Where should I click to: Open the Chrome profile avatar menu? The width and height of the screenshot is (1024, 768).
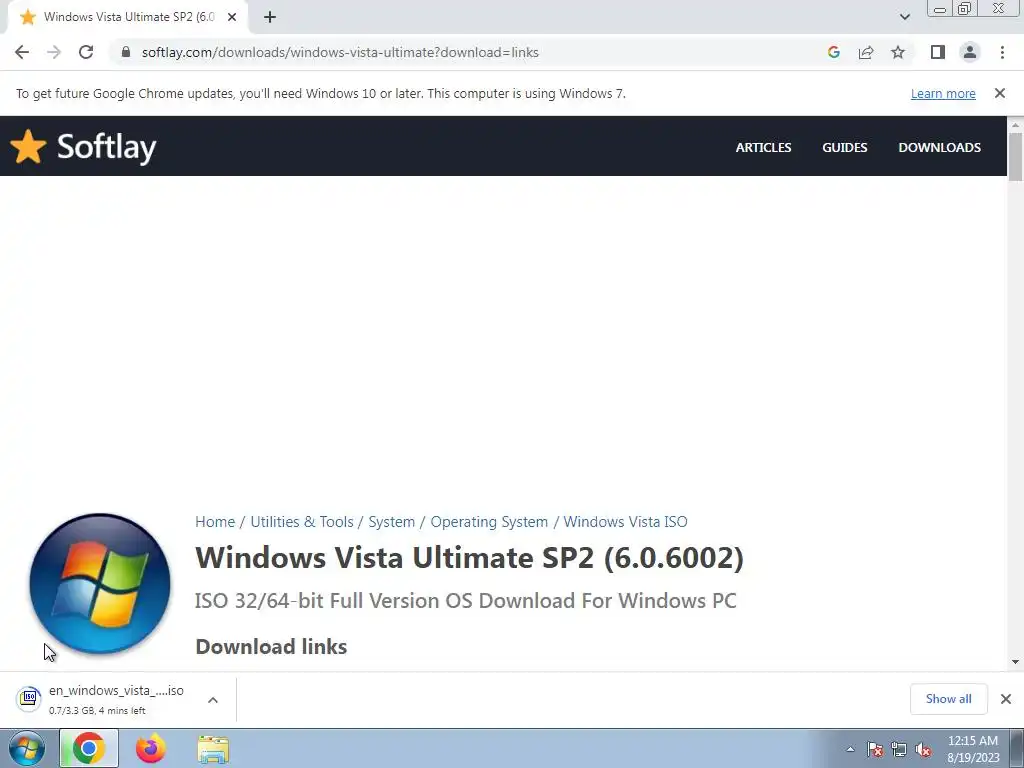[970, 52]
